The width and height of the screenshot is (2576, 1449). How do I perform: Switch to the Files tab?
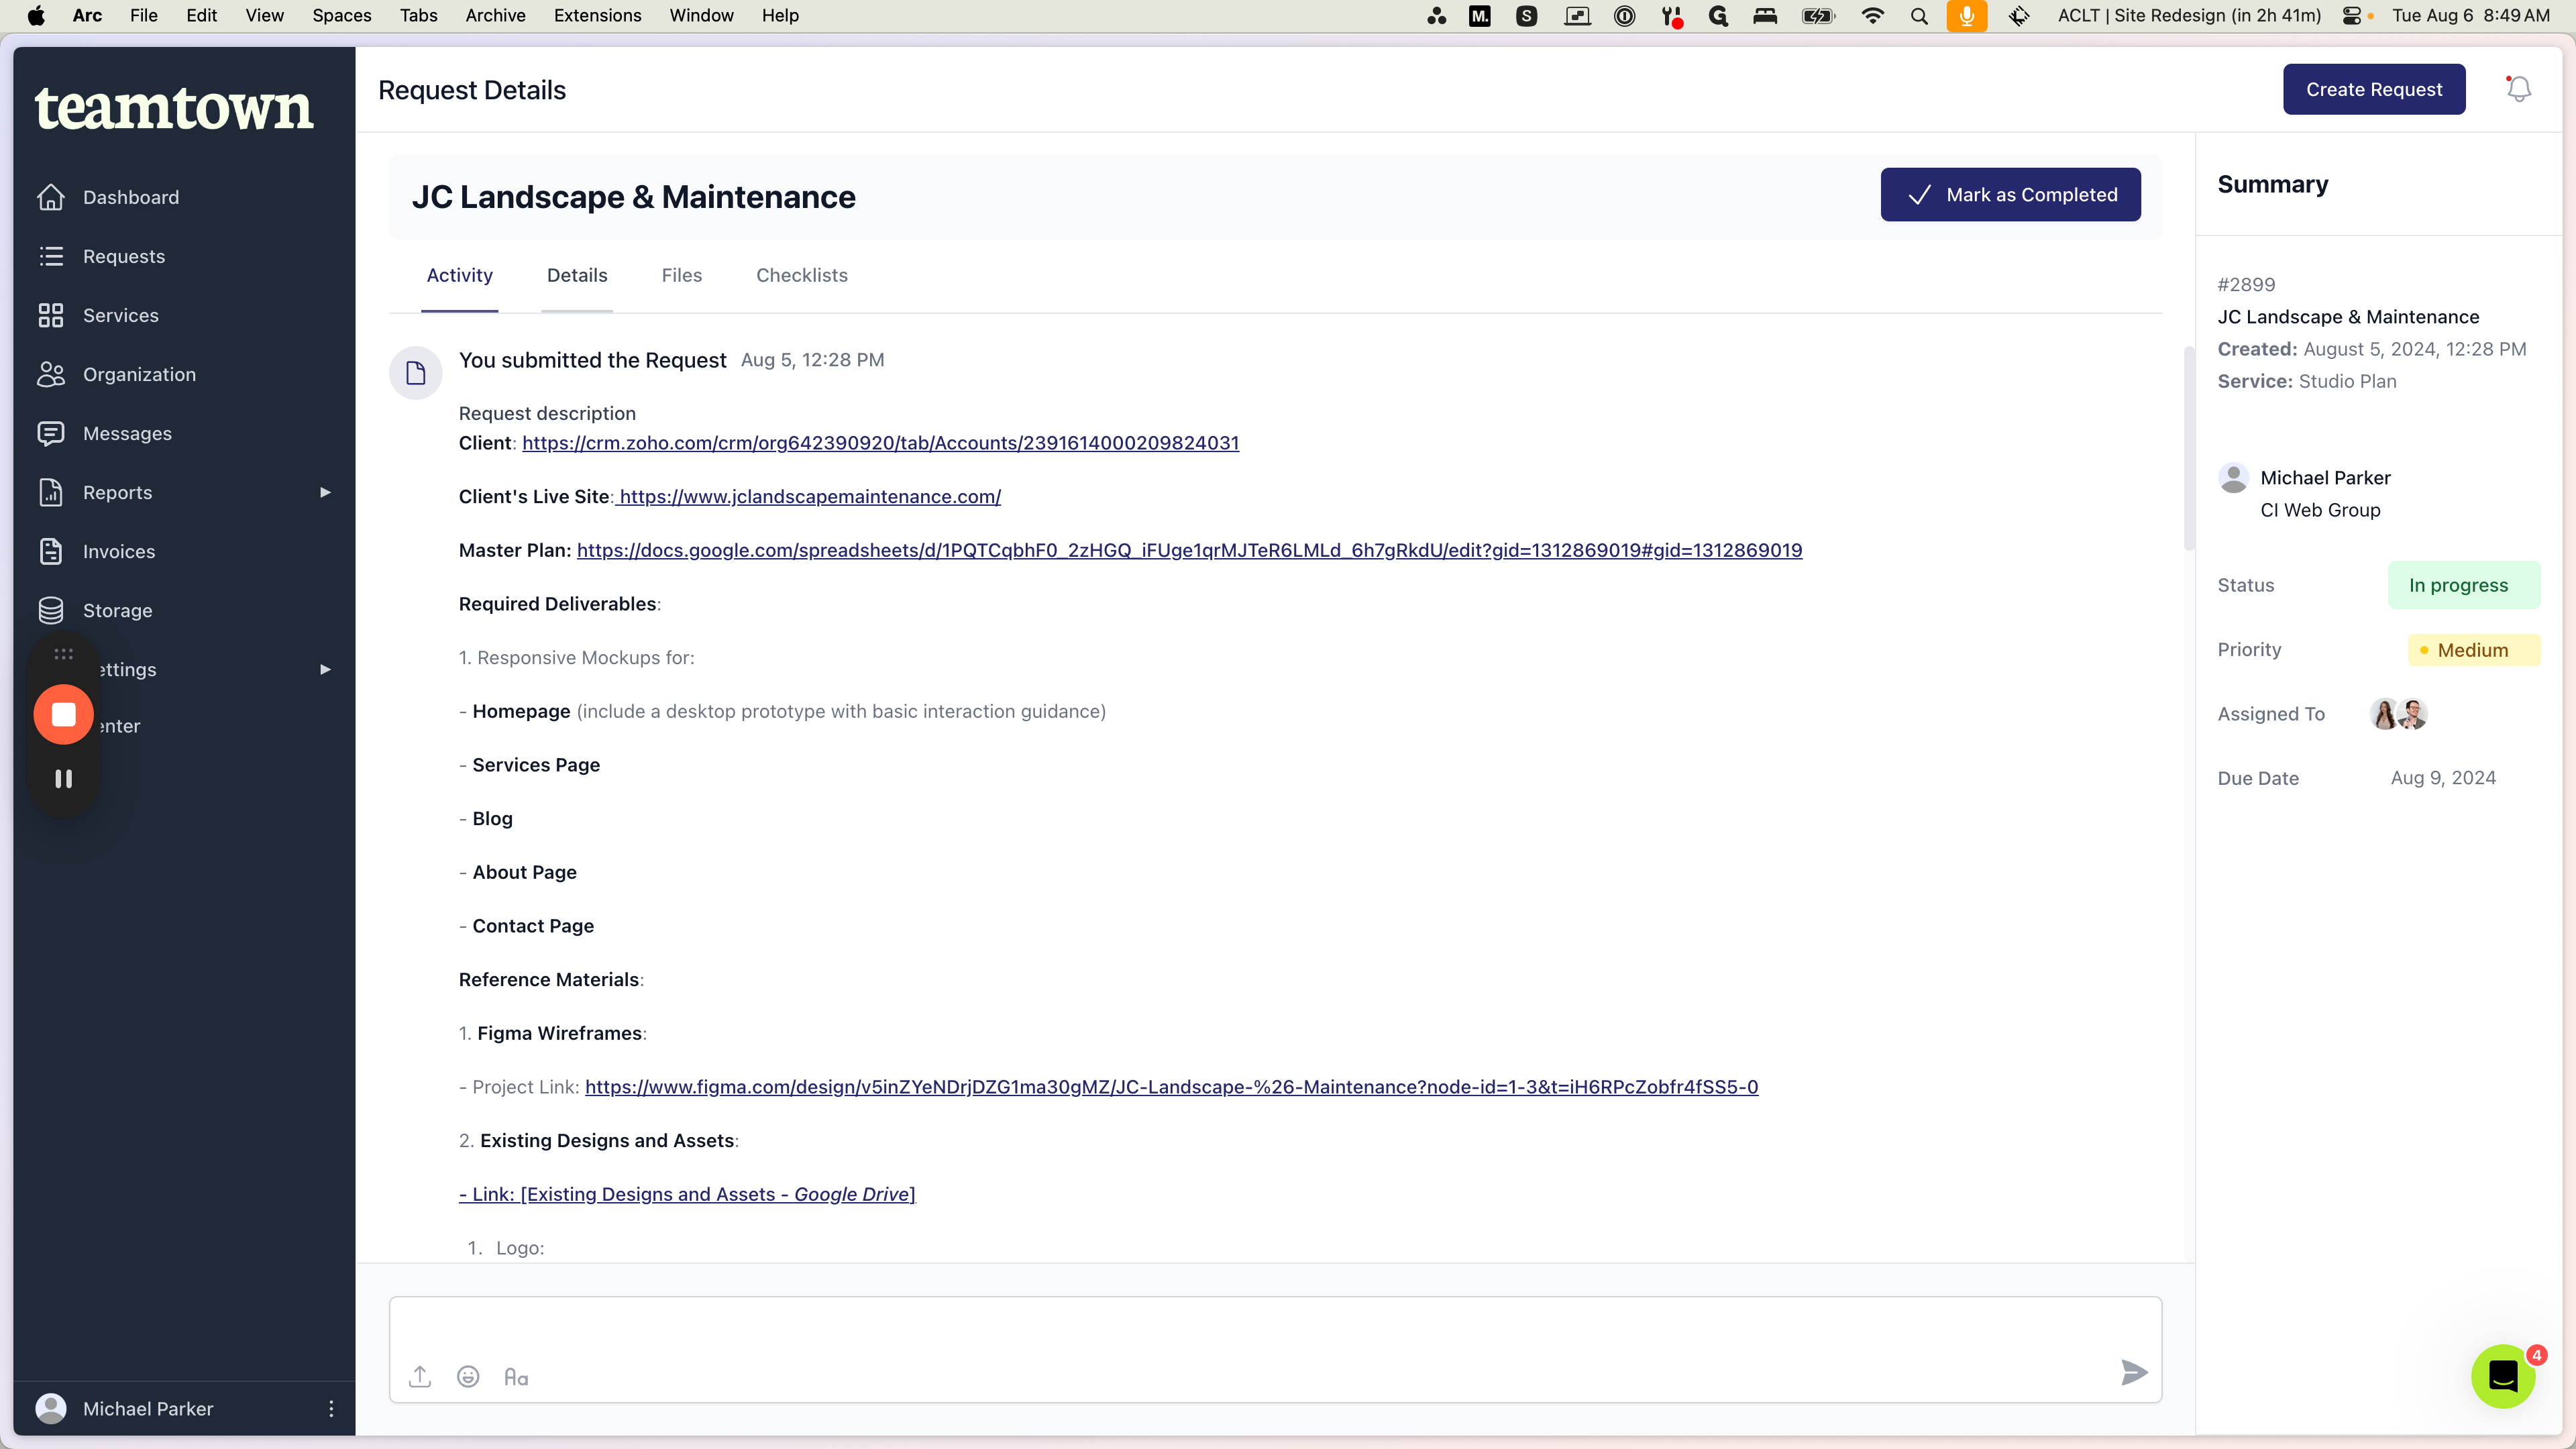[x=681, y=275]
